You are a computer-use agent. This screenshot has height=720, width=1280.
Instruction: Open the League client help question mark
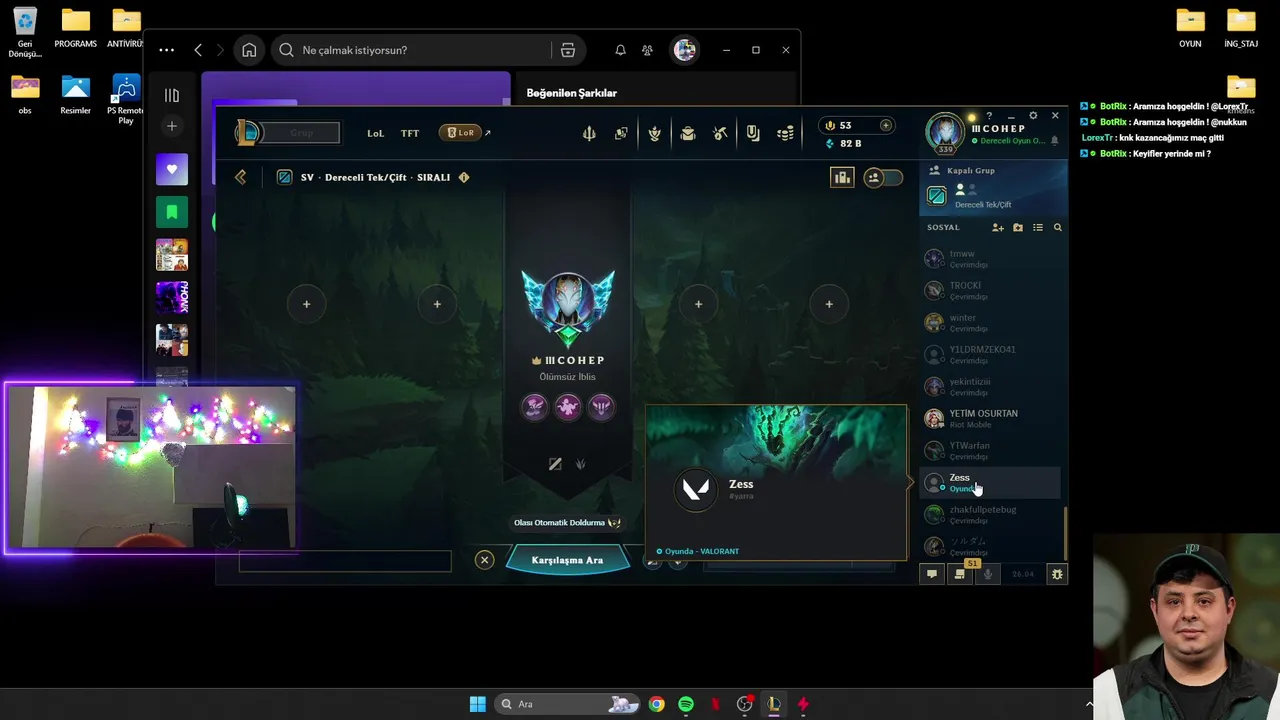[x=989, y=116]
